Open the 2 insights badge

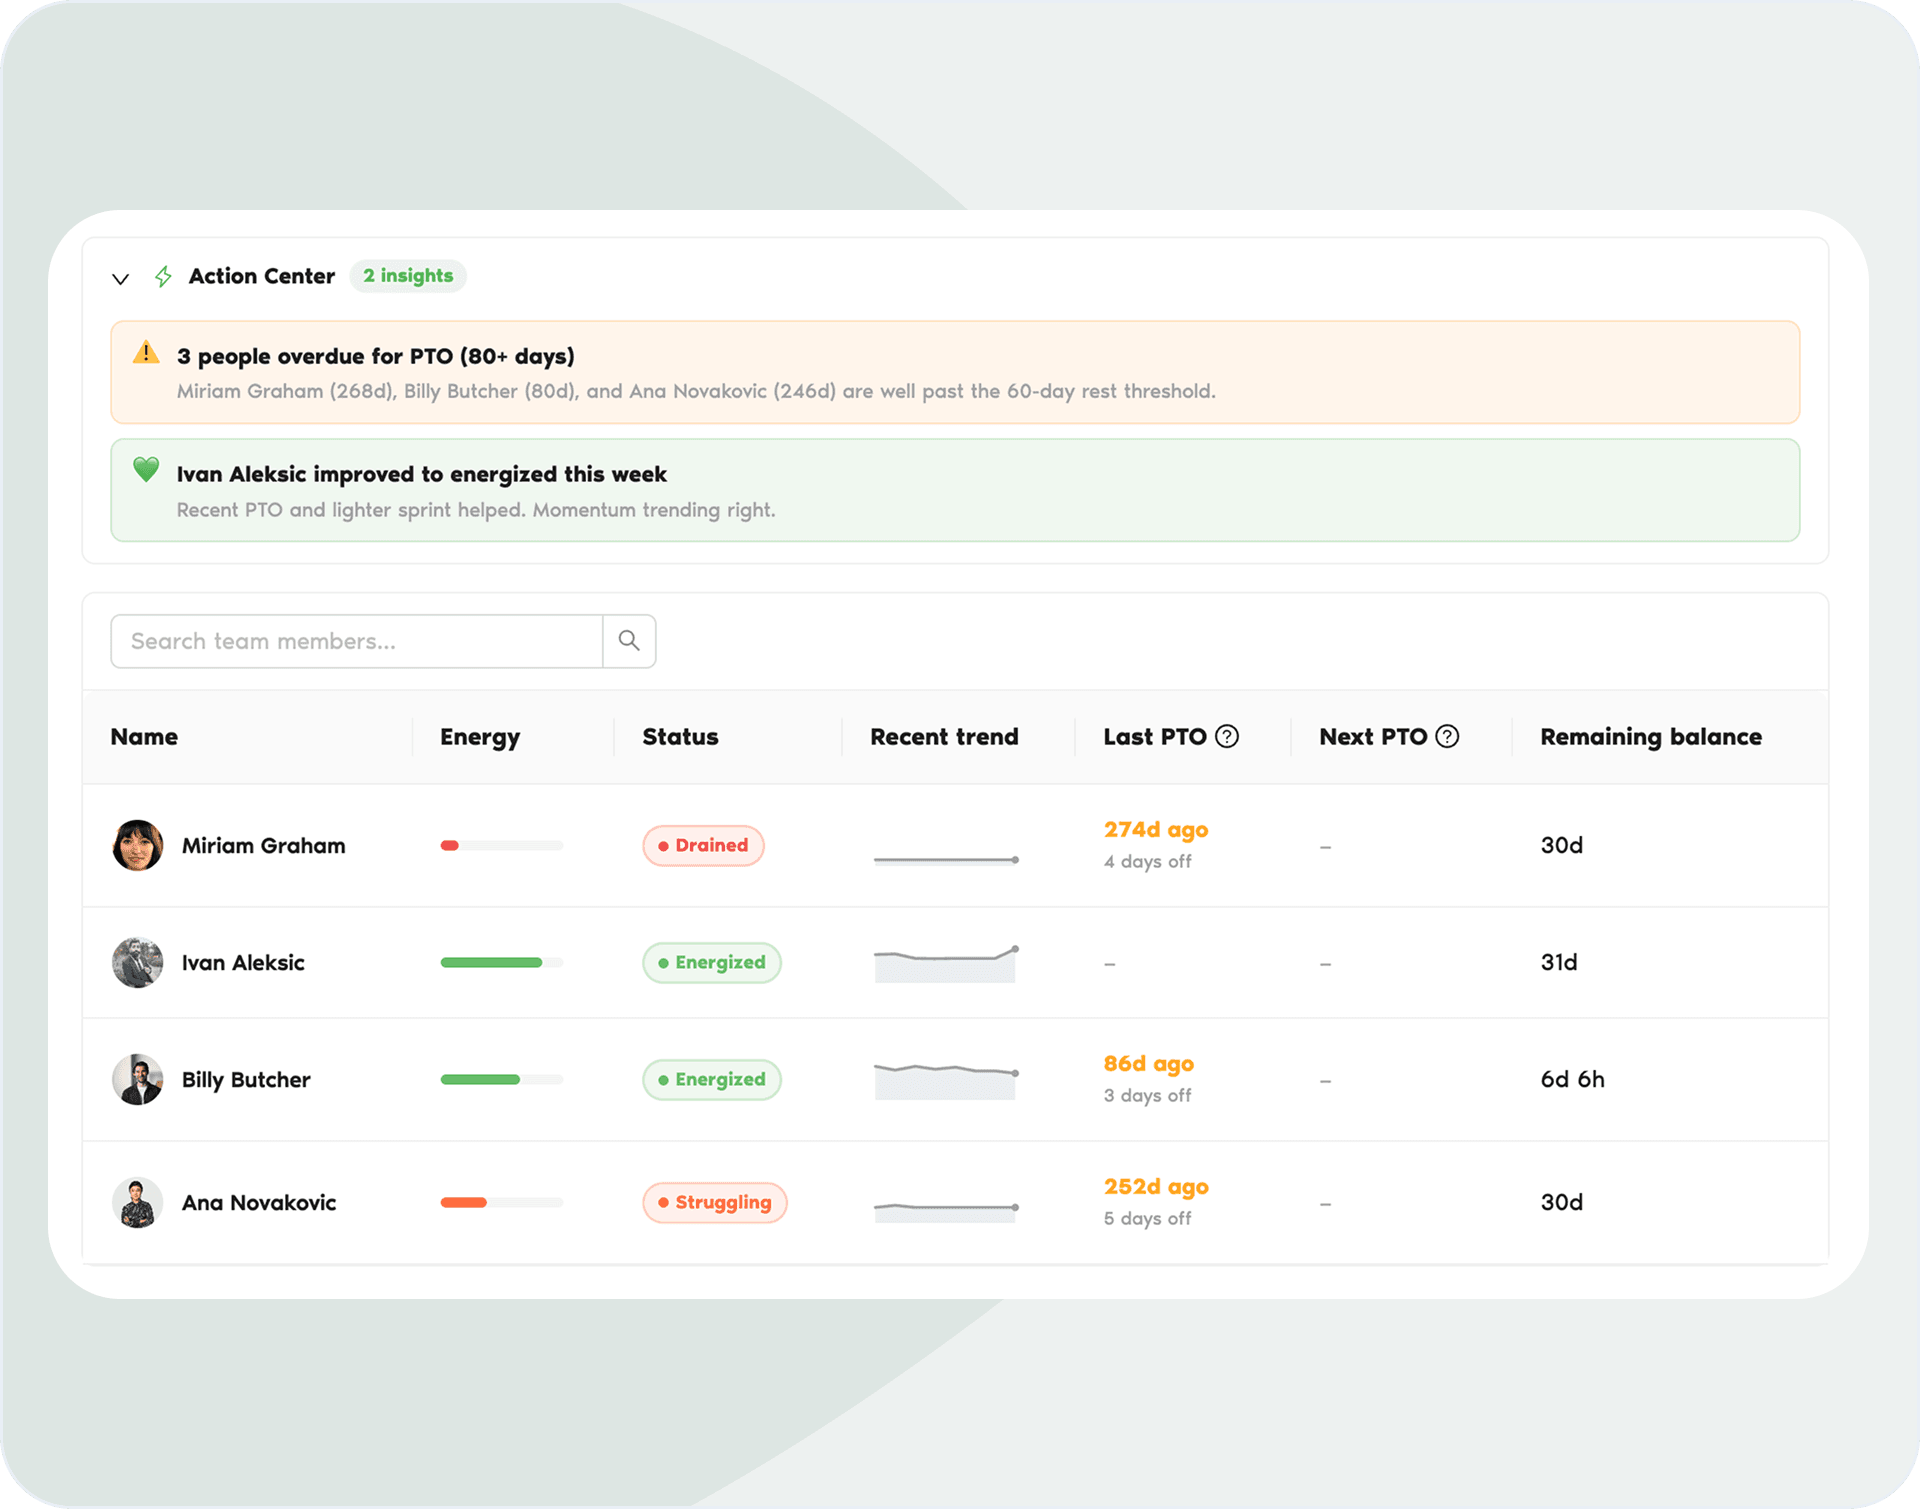(408, 276)
